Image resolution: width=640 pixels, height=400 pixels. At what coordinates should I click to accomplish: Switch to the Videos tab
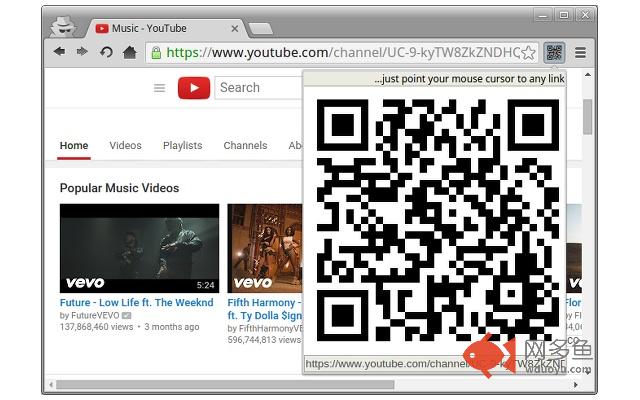[x=125, y=146]
